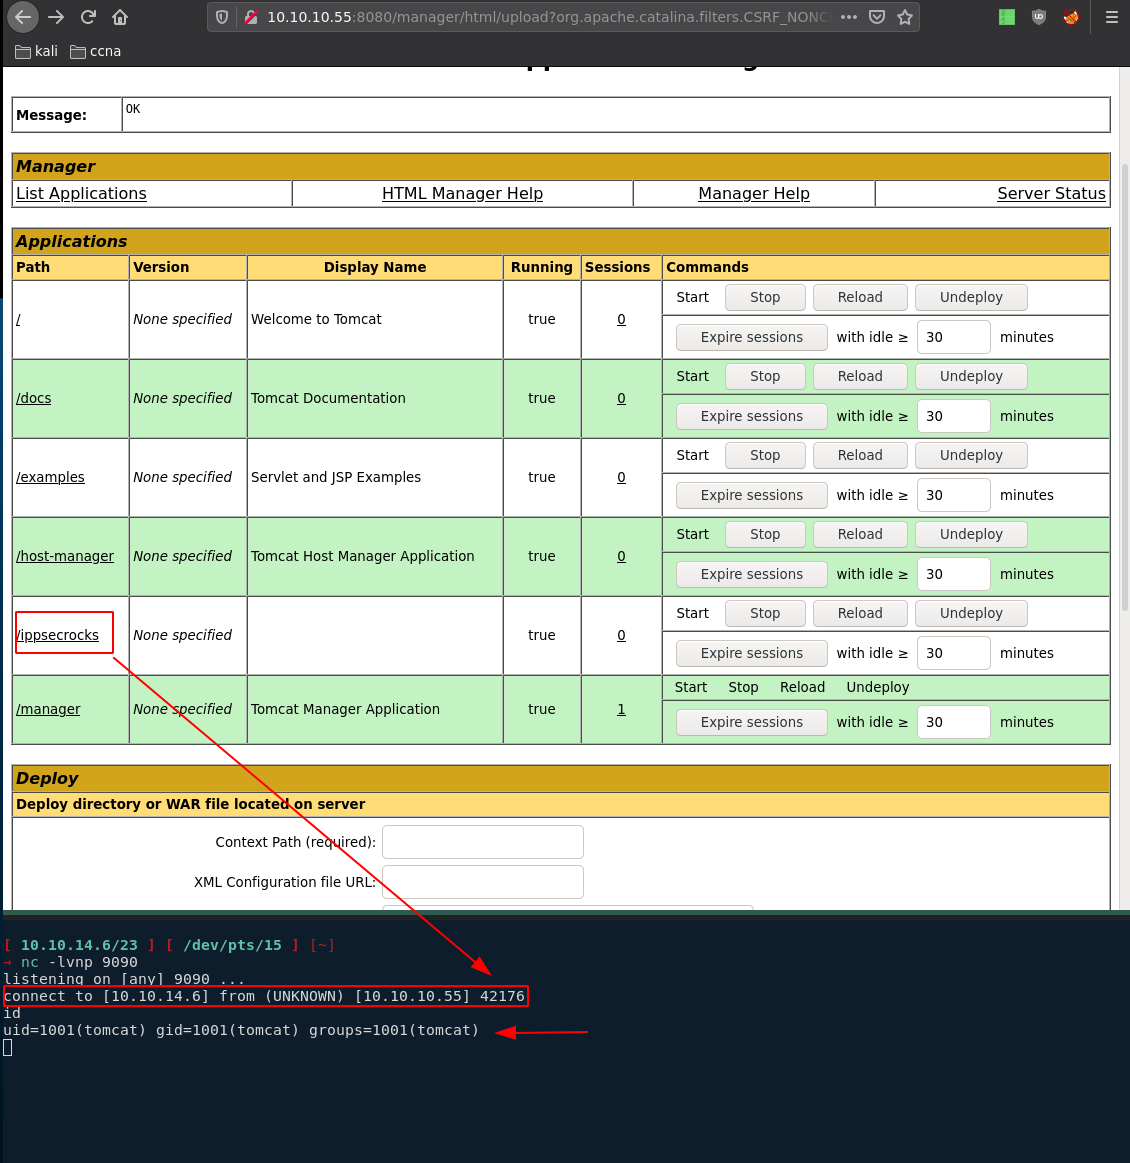This screenshot has width=1130, height=1163.
Task: Go forward with the forward arrow
Action: pyautogui.click(x=56, y=17)
